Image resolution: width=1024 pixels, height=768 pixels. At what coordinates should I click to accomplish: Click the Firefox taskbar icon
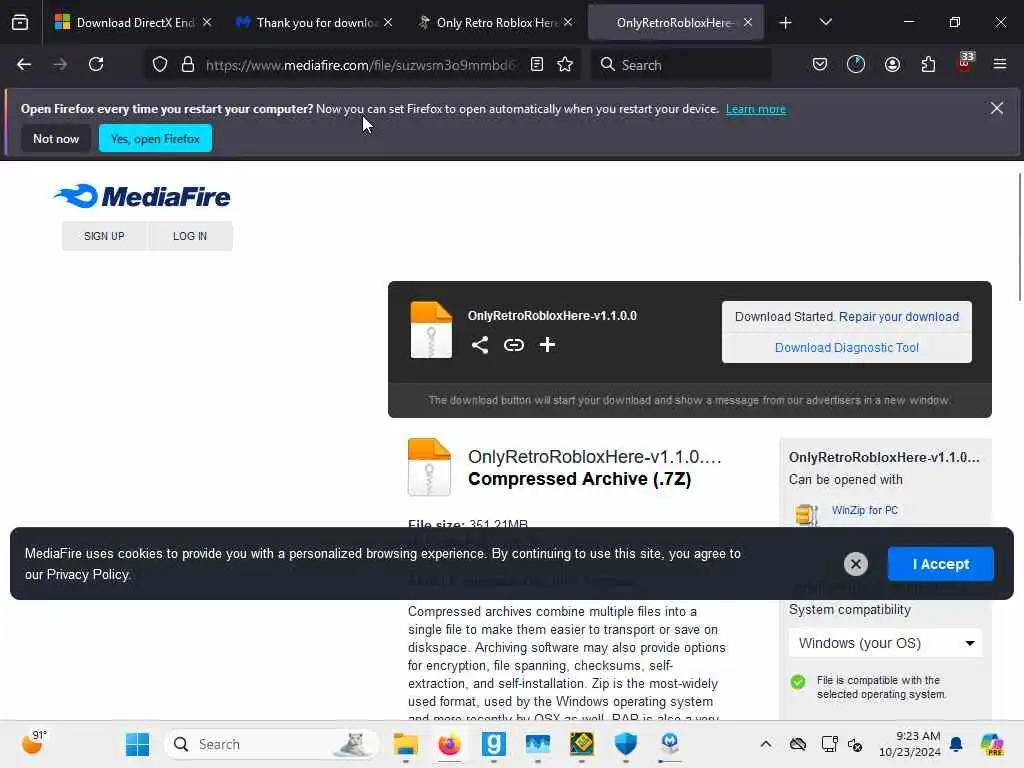449,744
